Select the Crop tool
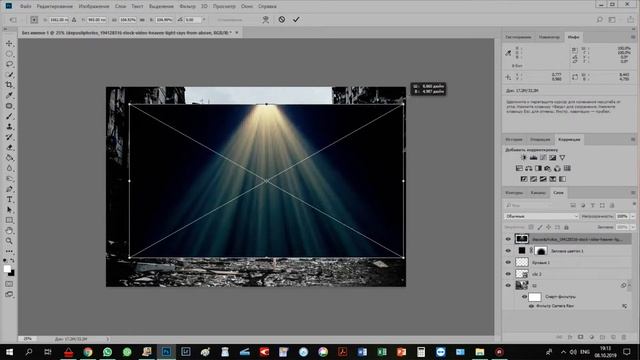Screen dimensions: 640x360 pyautogui.click(x=9, y=85)
